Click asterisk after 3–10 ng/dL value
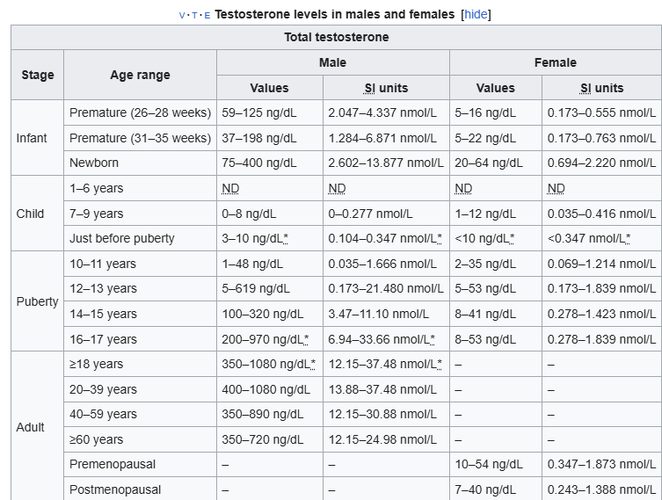Image resolution: width=662 pixels, height=500 pixels. tap(286, 239)
